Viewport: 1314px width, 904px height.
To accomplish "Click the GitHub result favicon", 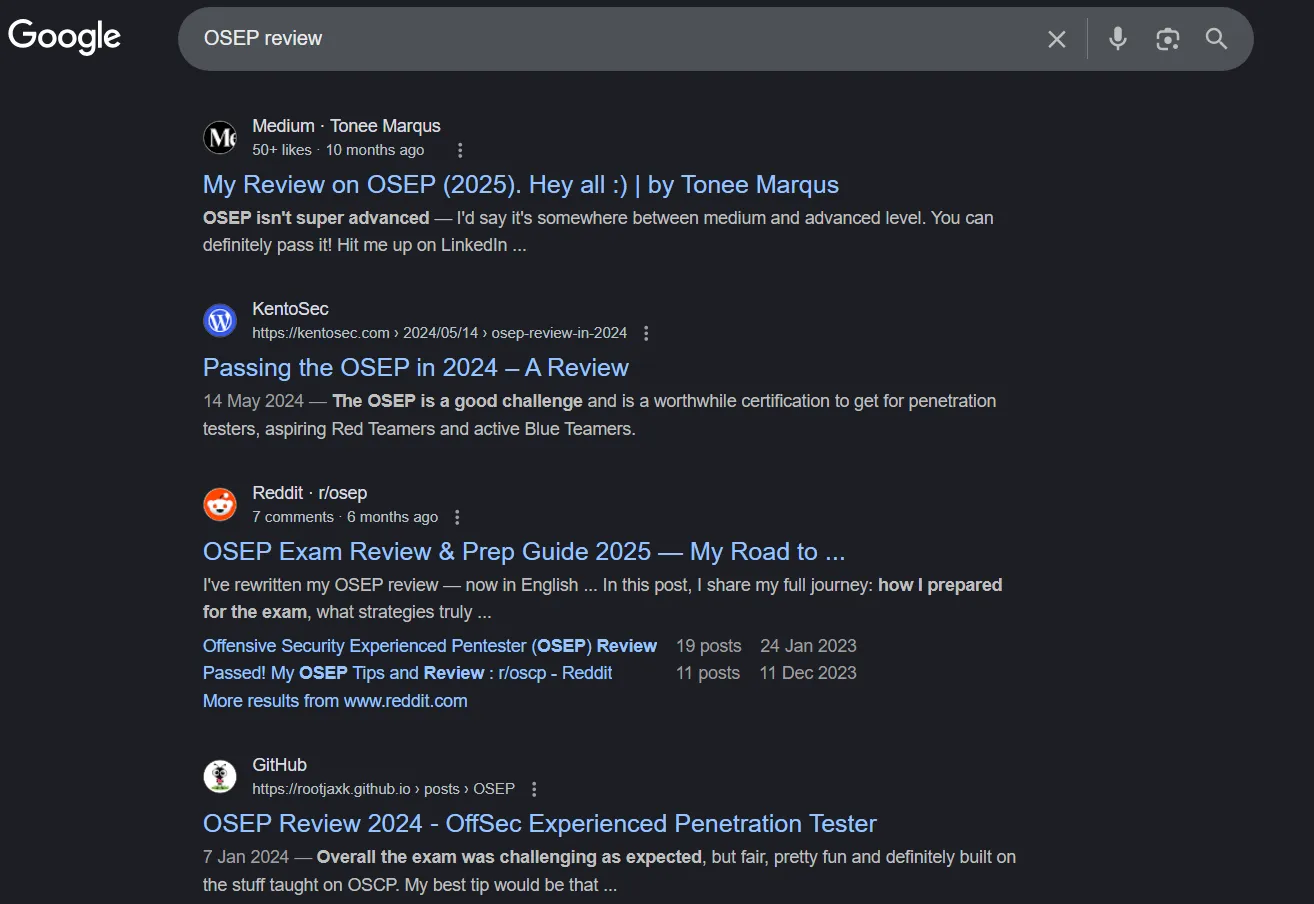I will [220, 776].
